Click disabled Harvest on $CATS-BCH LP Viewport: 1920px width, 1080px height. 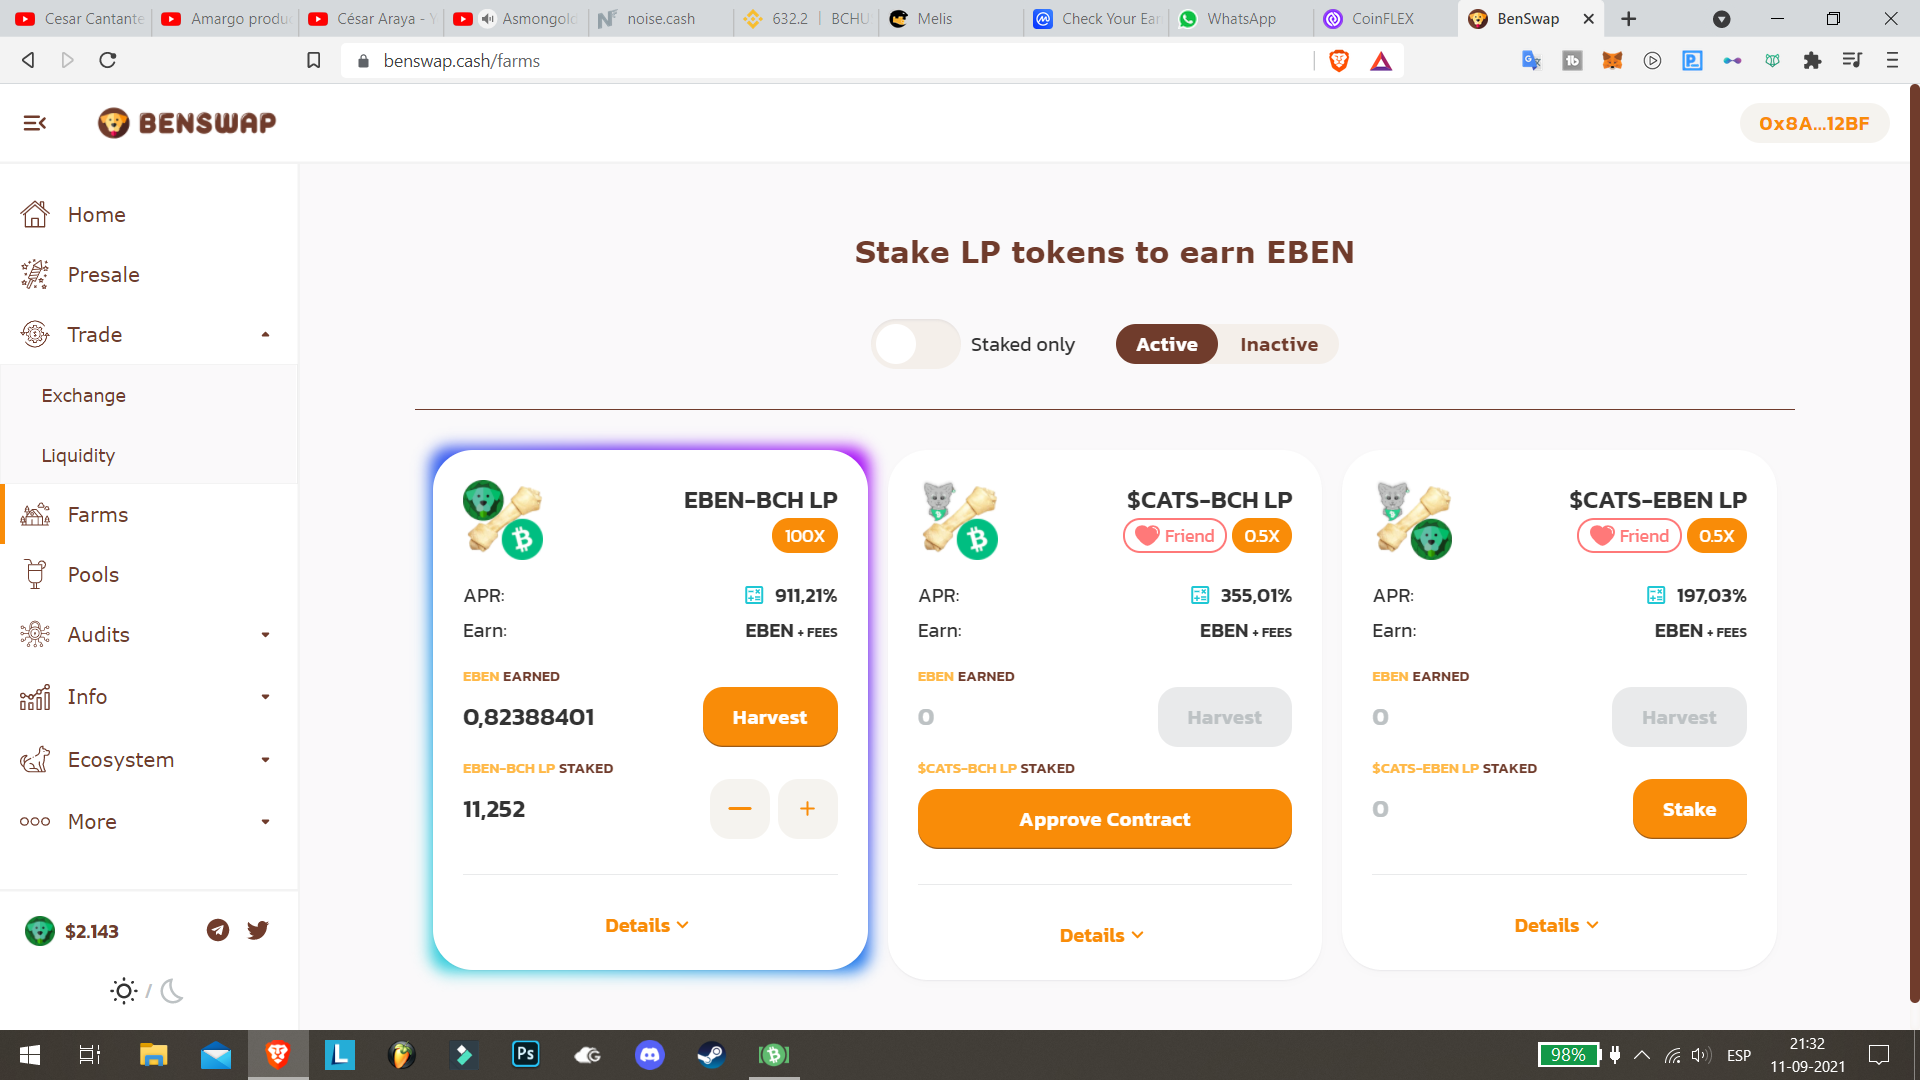(1224, 717)
